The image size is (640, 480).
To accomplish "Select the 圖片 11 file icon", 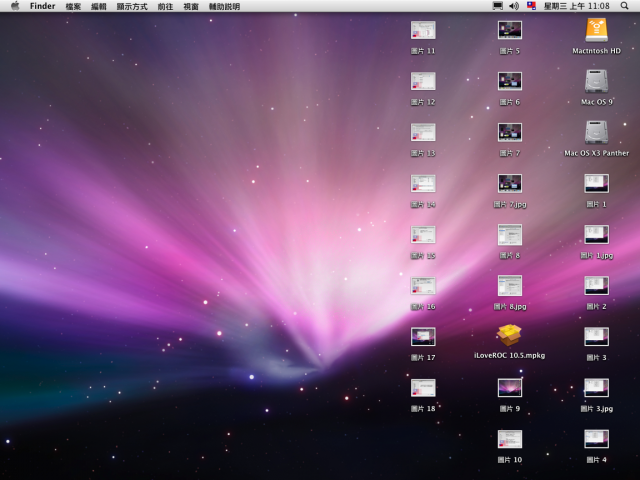I will [x=423, y=30].
